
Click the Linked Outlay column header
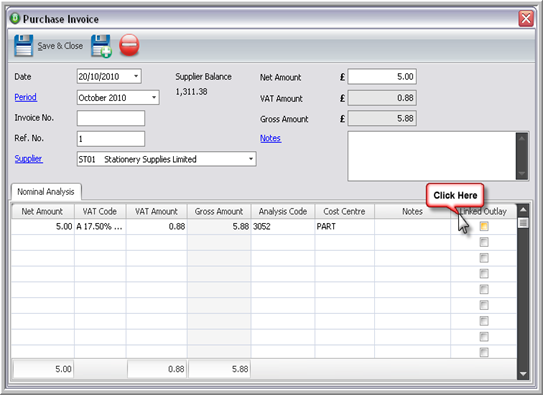(x=483, y=211)
